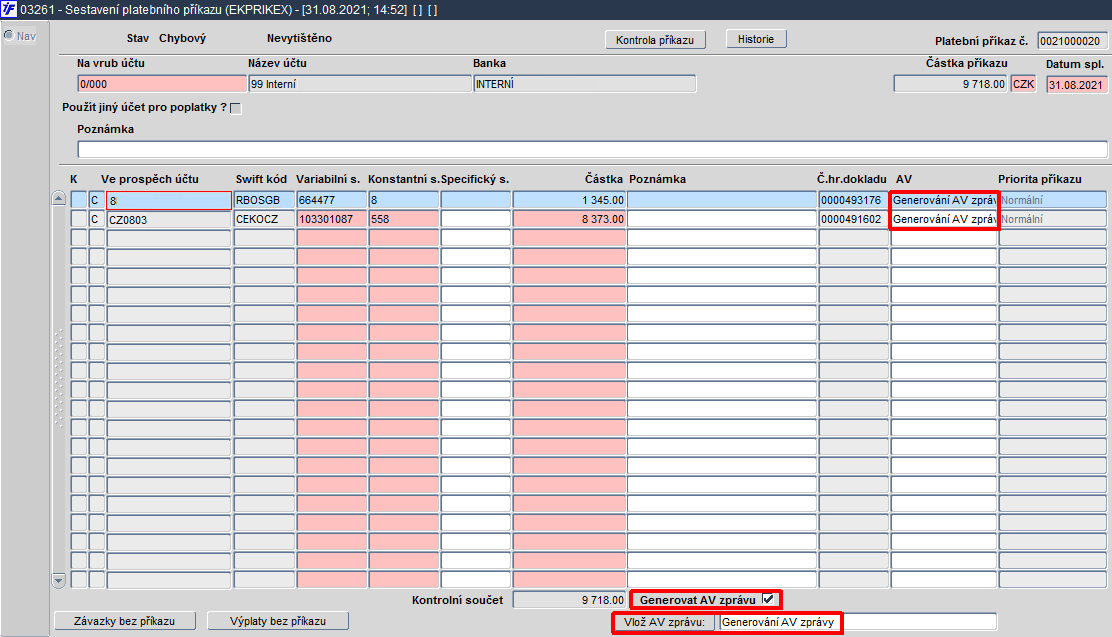The height and width of the screenshot is (637, 1112).
Task: Select the 'Datum spl.' date field
Action: click(x=1077, y=84)
